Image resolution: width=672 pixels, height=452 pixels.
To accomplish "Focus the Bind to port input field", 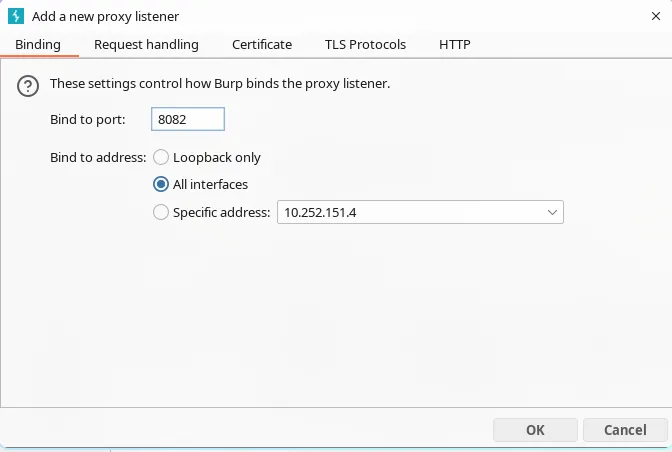I will [188, 120].
